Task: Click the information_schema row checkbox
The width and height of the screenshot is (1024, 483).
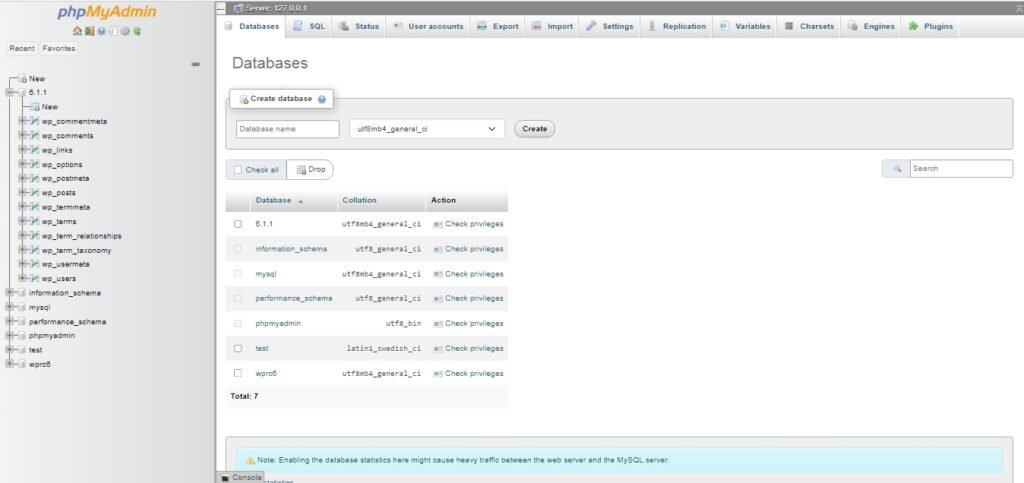Action: [x=238, y=249]
